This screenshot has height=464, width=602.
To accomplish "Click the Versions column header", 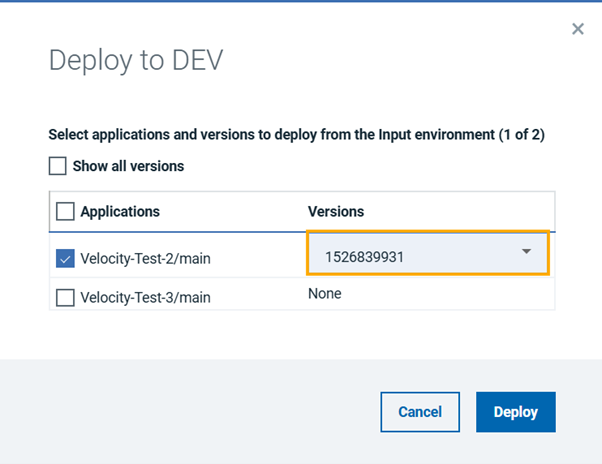I will tap(336, 211).
